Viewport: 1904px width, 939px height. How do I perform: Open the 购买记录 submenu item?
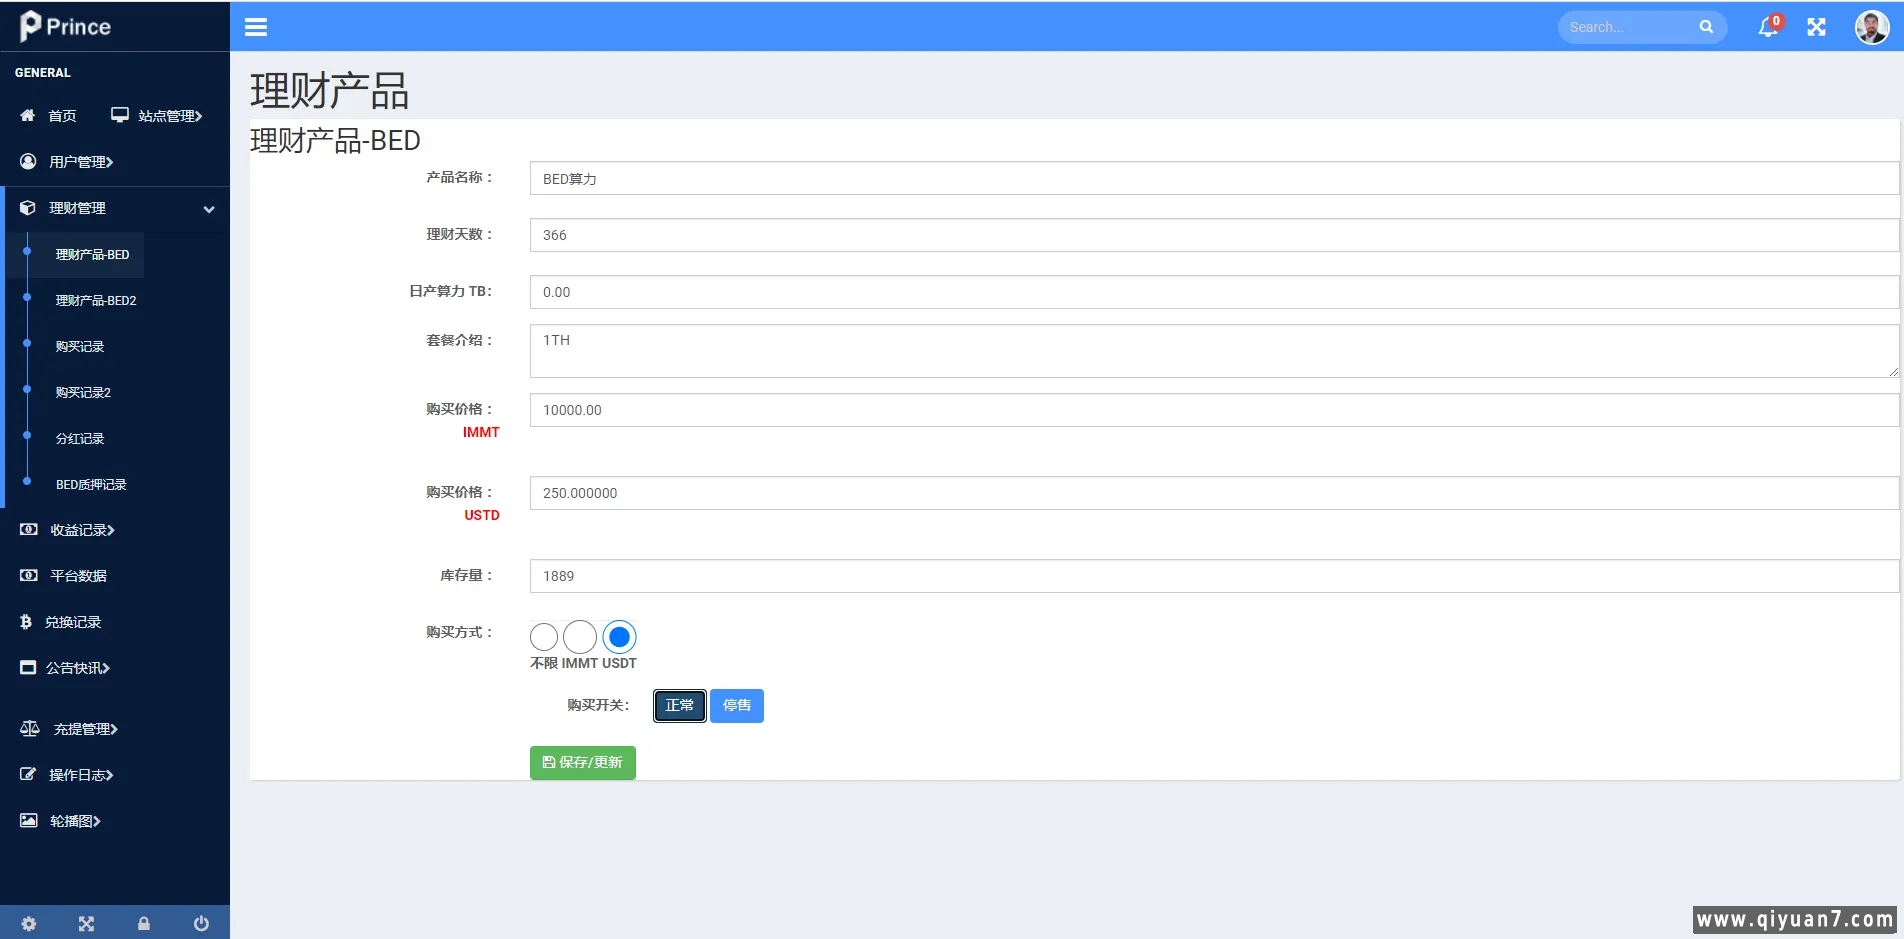pyautogui.click(x=80, y=347)
